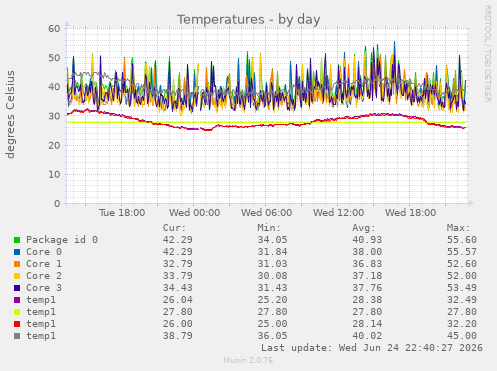497x371 pixels.
Task: Click the red temp1 legend swatch
Action: coord(17,324)
